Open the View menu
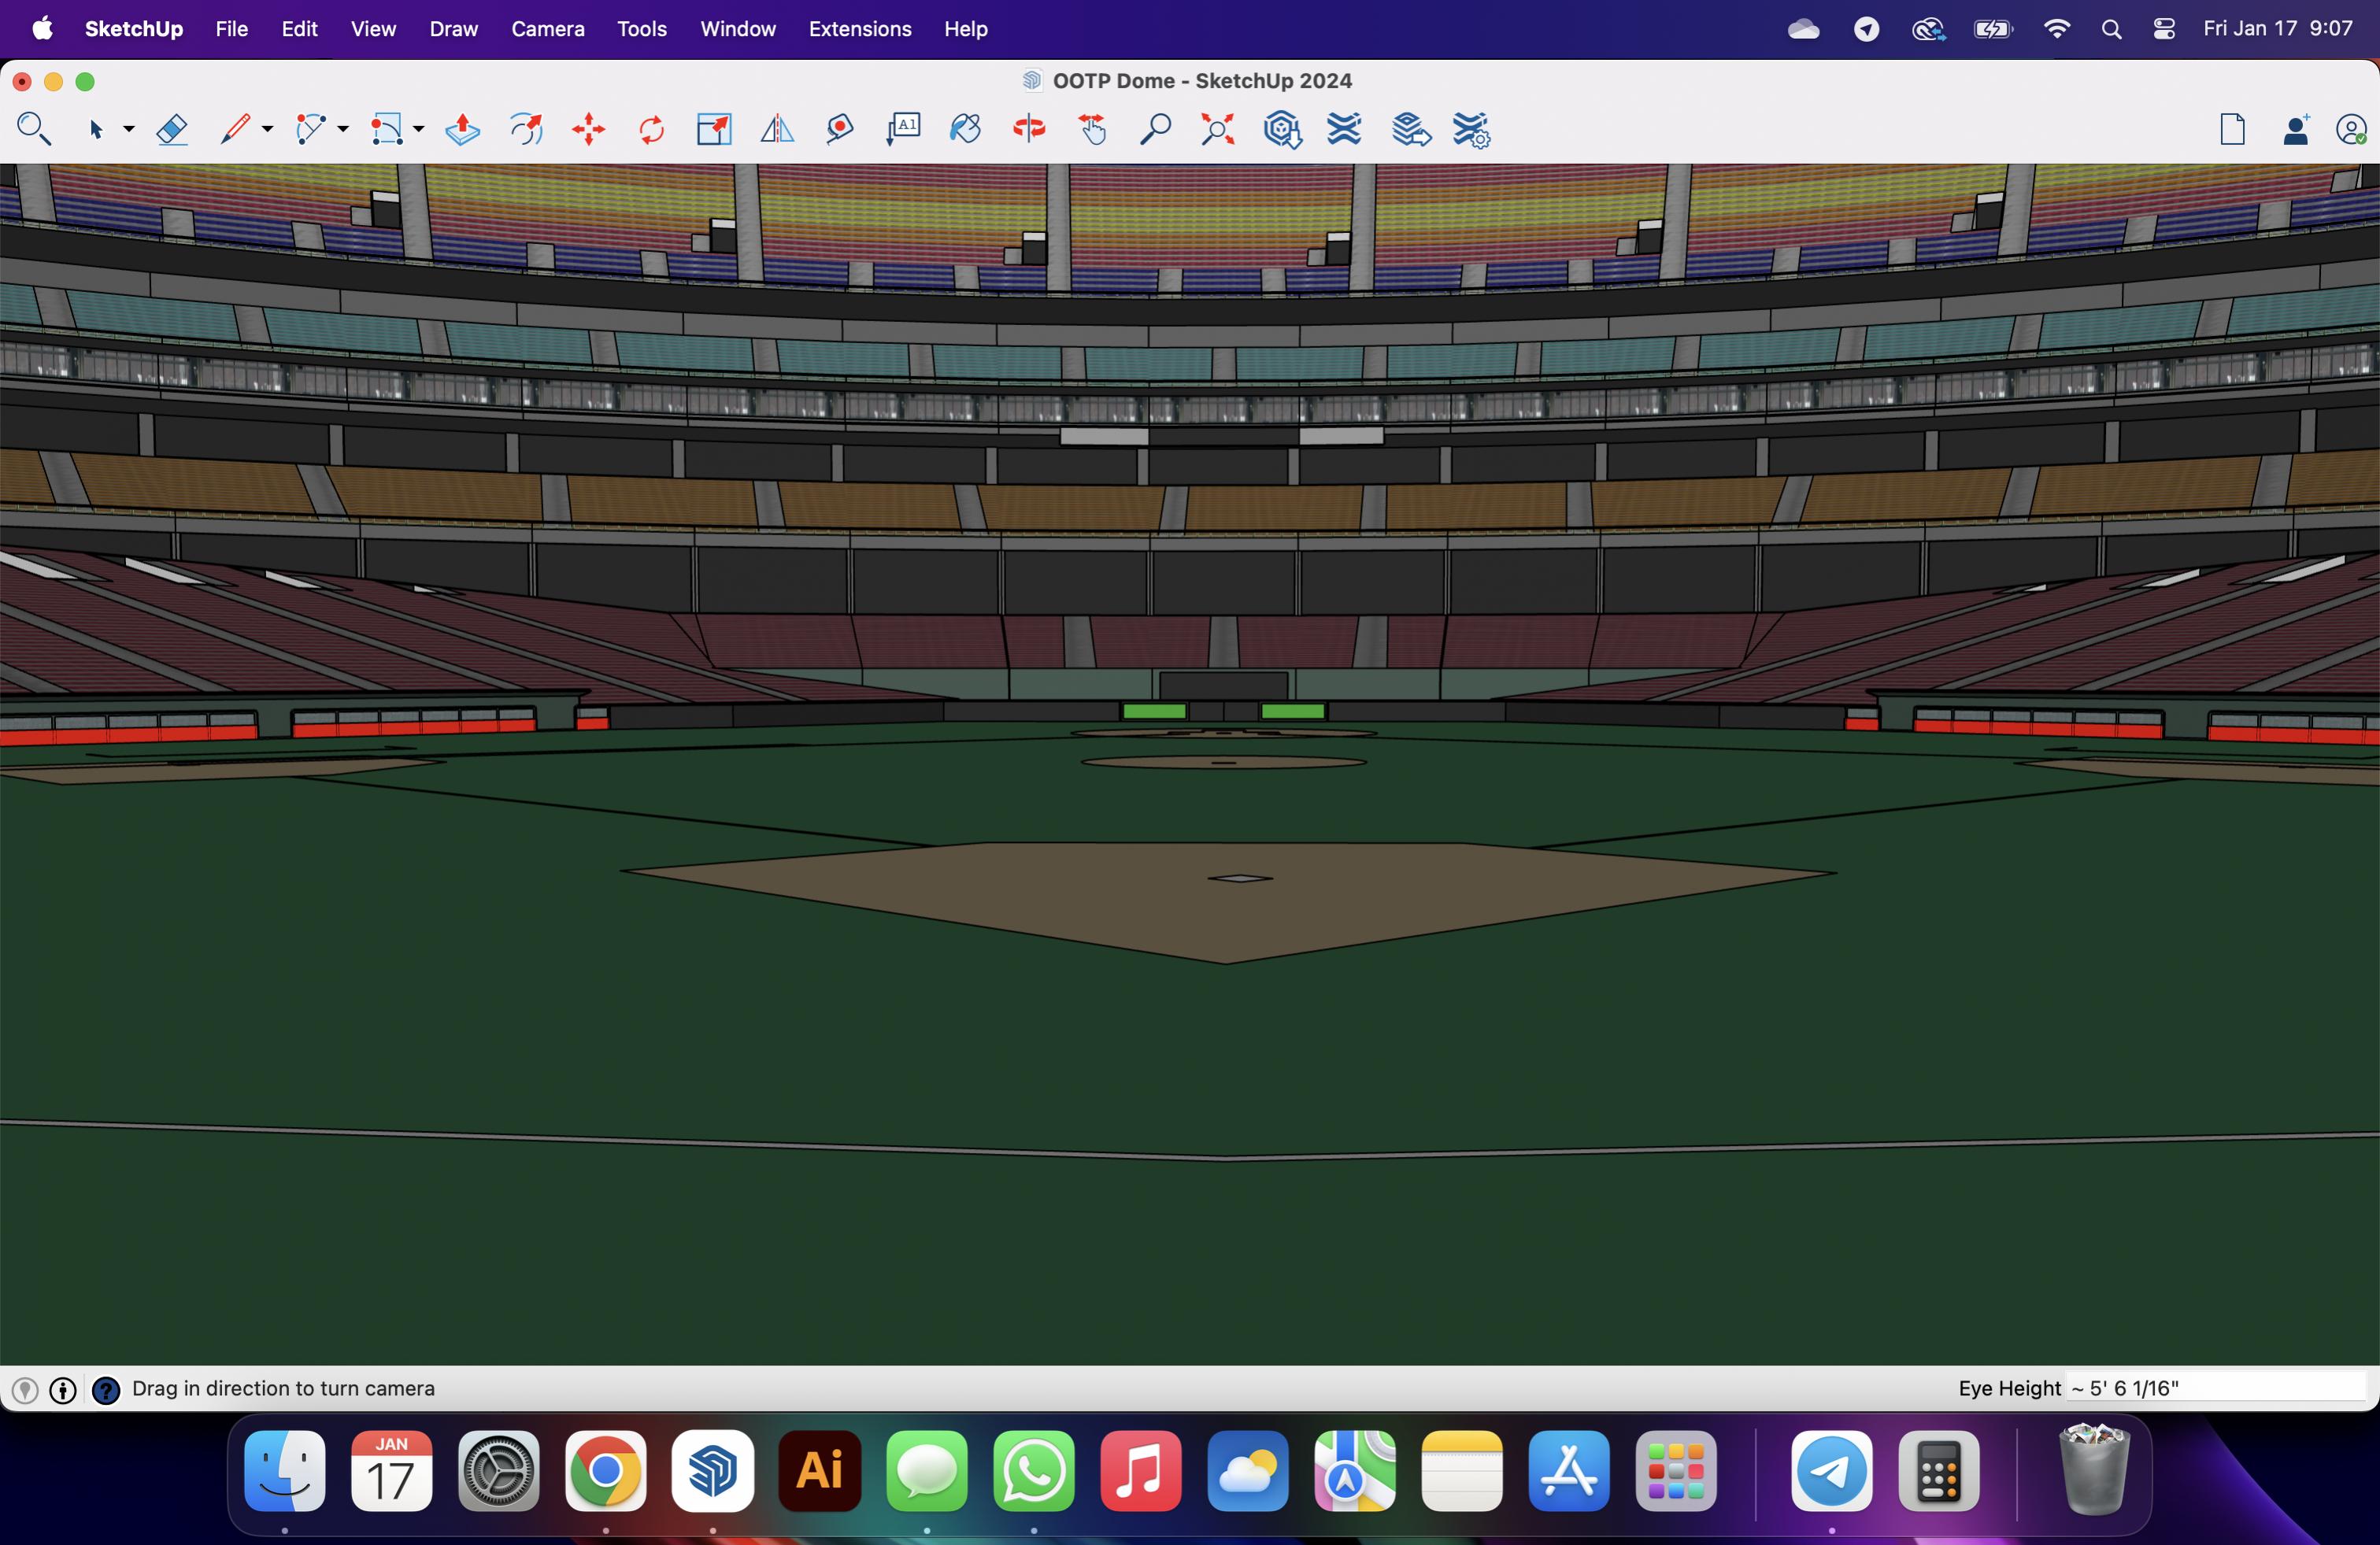 pyautogui.click(x=373, y=29)
